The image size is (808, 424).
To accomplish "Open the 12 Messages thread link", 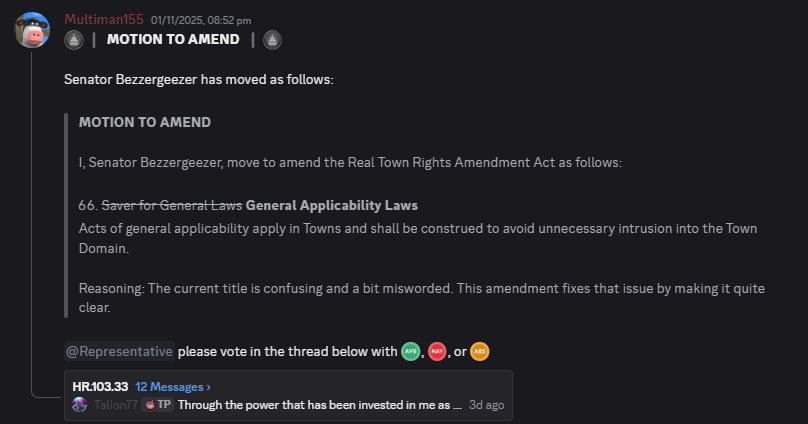I will click(x=173, y=386).
